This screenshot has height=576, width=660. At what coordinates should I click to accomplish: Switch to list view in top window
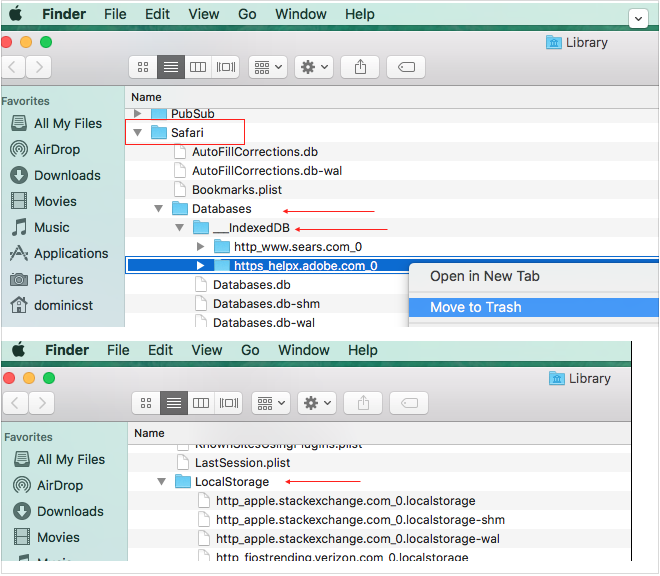click(x=171, y=67)
